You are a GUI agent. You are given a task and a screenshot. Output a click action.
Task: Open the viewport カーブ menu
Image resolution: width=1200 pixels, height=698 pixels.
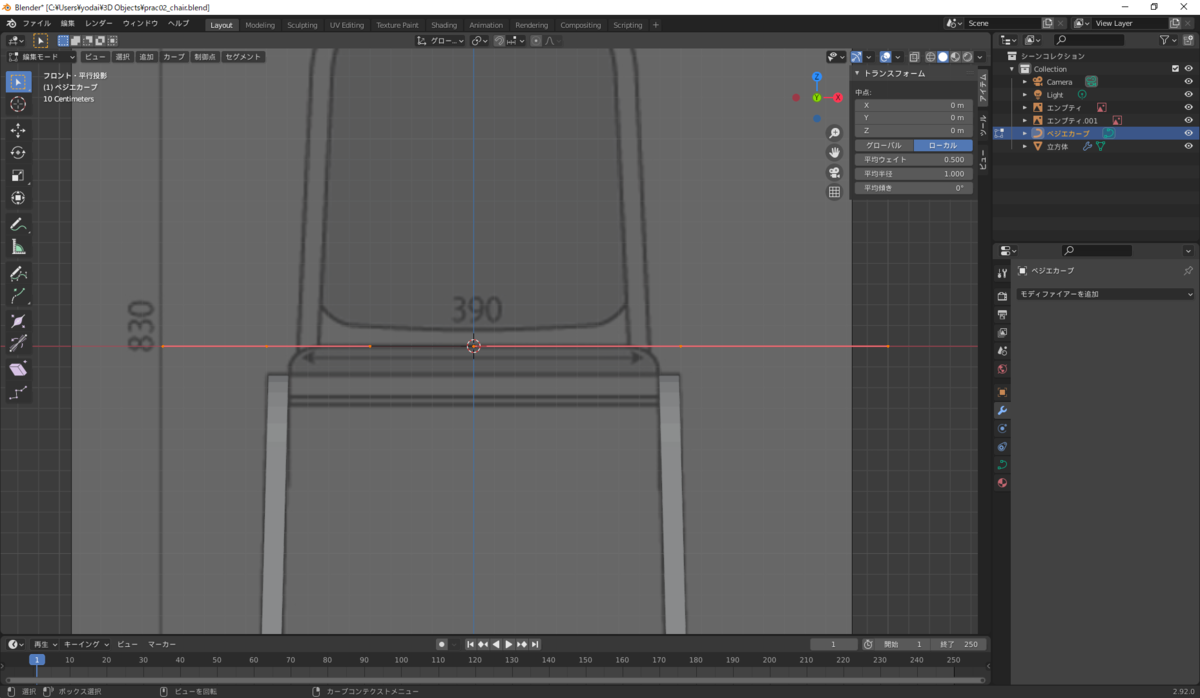(x=174, y=57)
